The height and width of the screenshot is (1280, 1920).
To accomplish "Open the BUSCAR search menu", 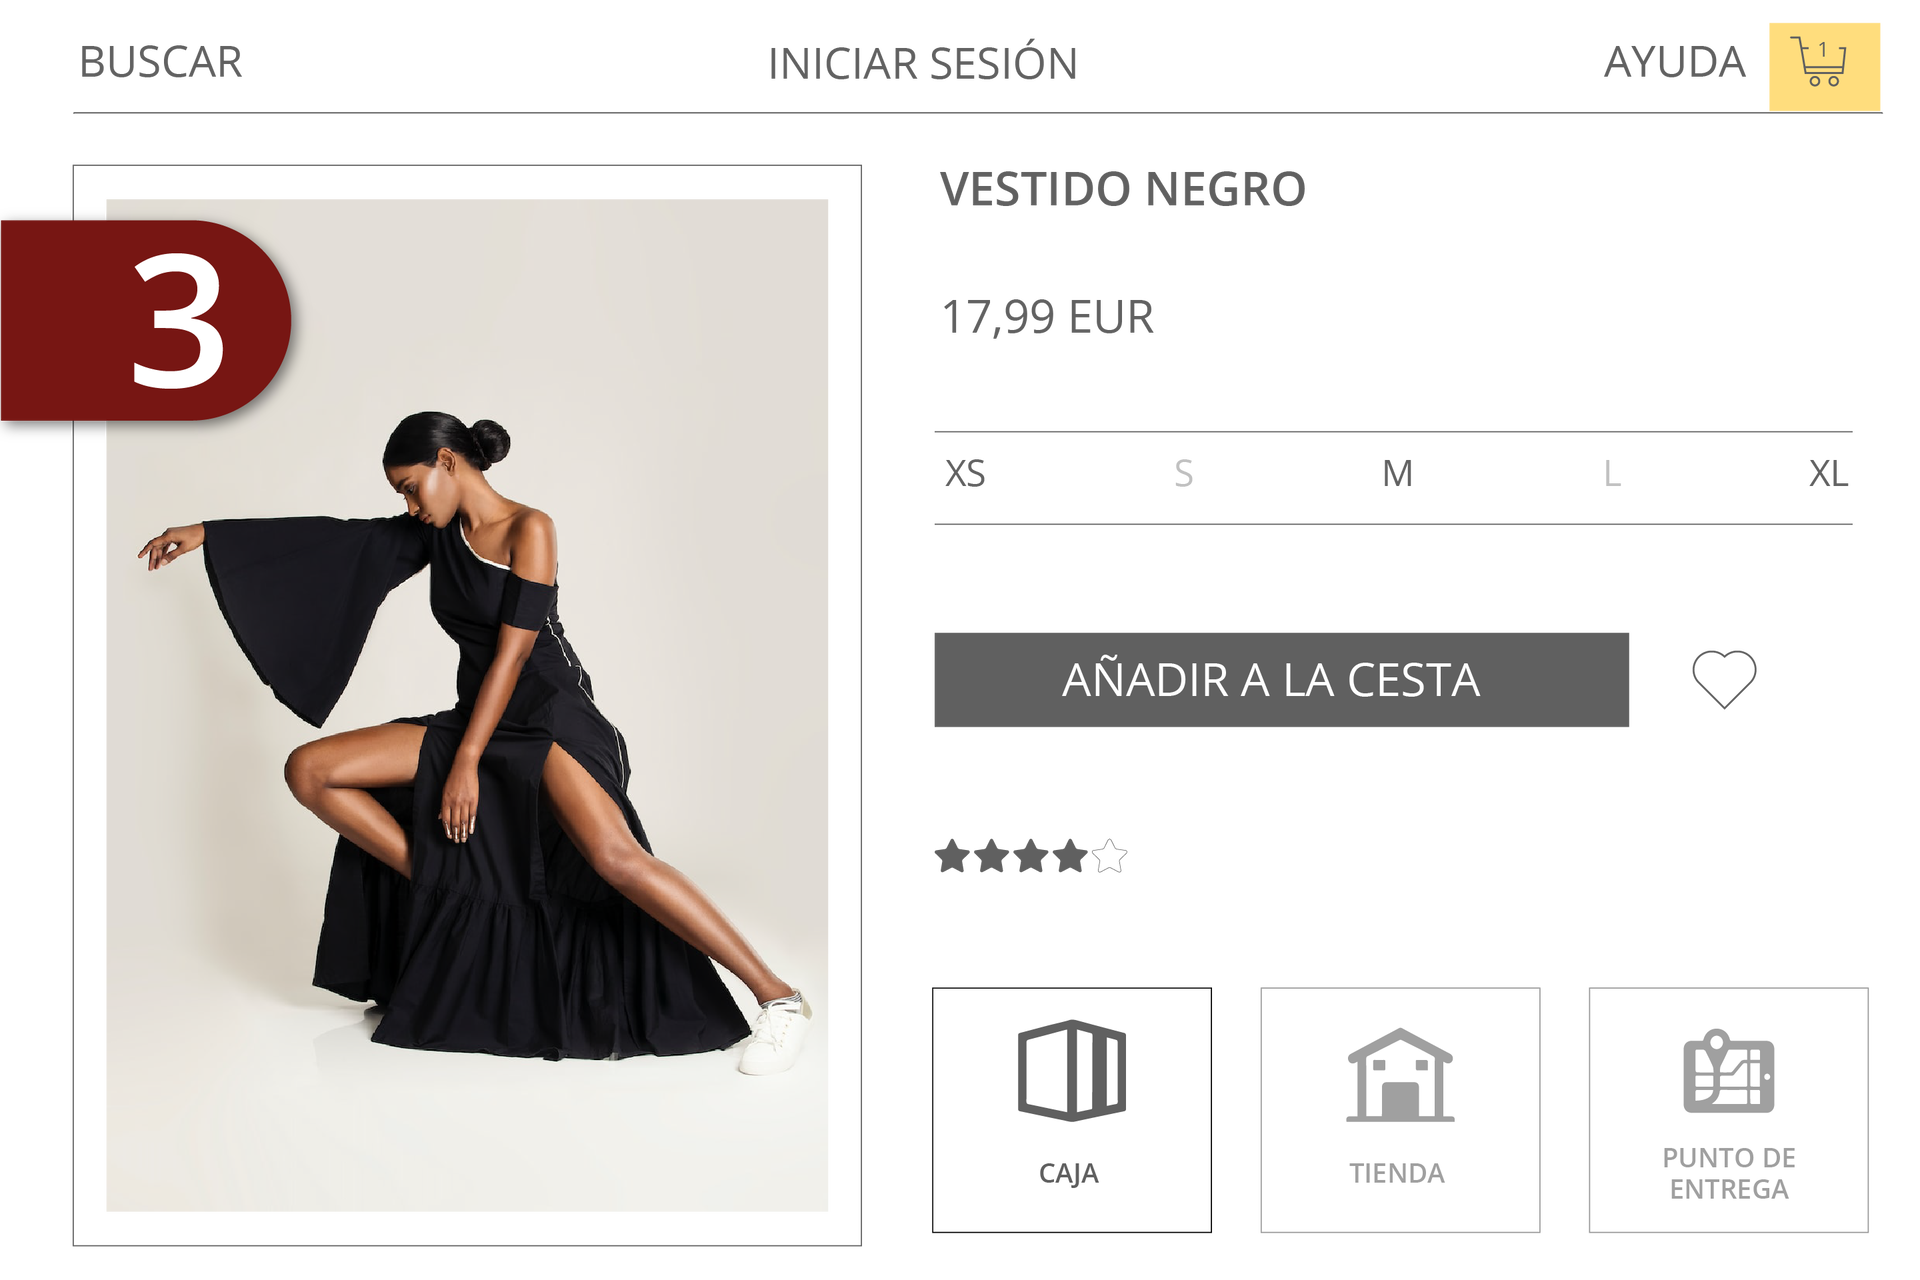I will [161, 62].
